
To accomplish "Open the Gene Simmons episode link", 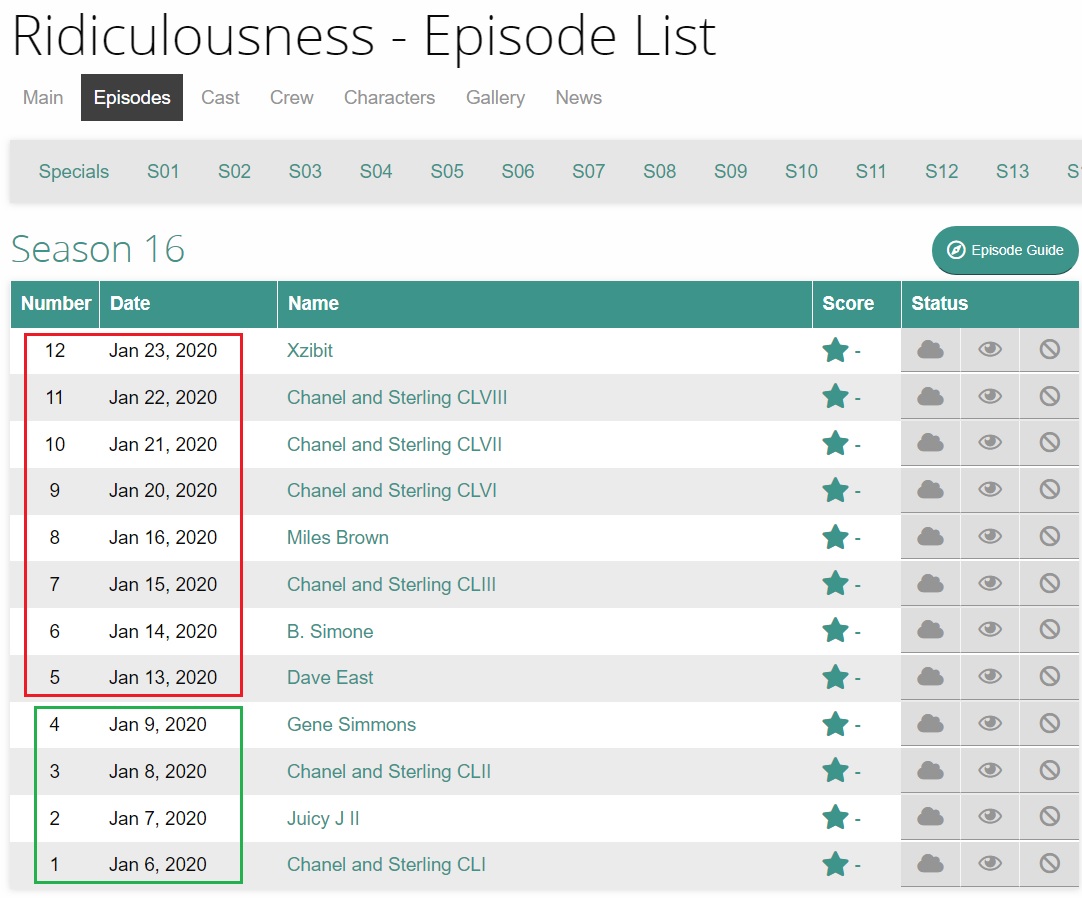I will [x=351, y=724].
